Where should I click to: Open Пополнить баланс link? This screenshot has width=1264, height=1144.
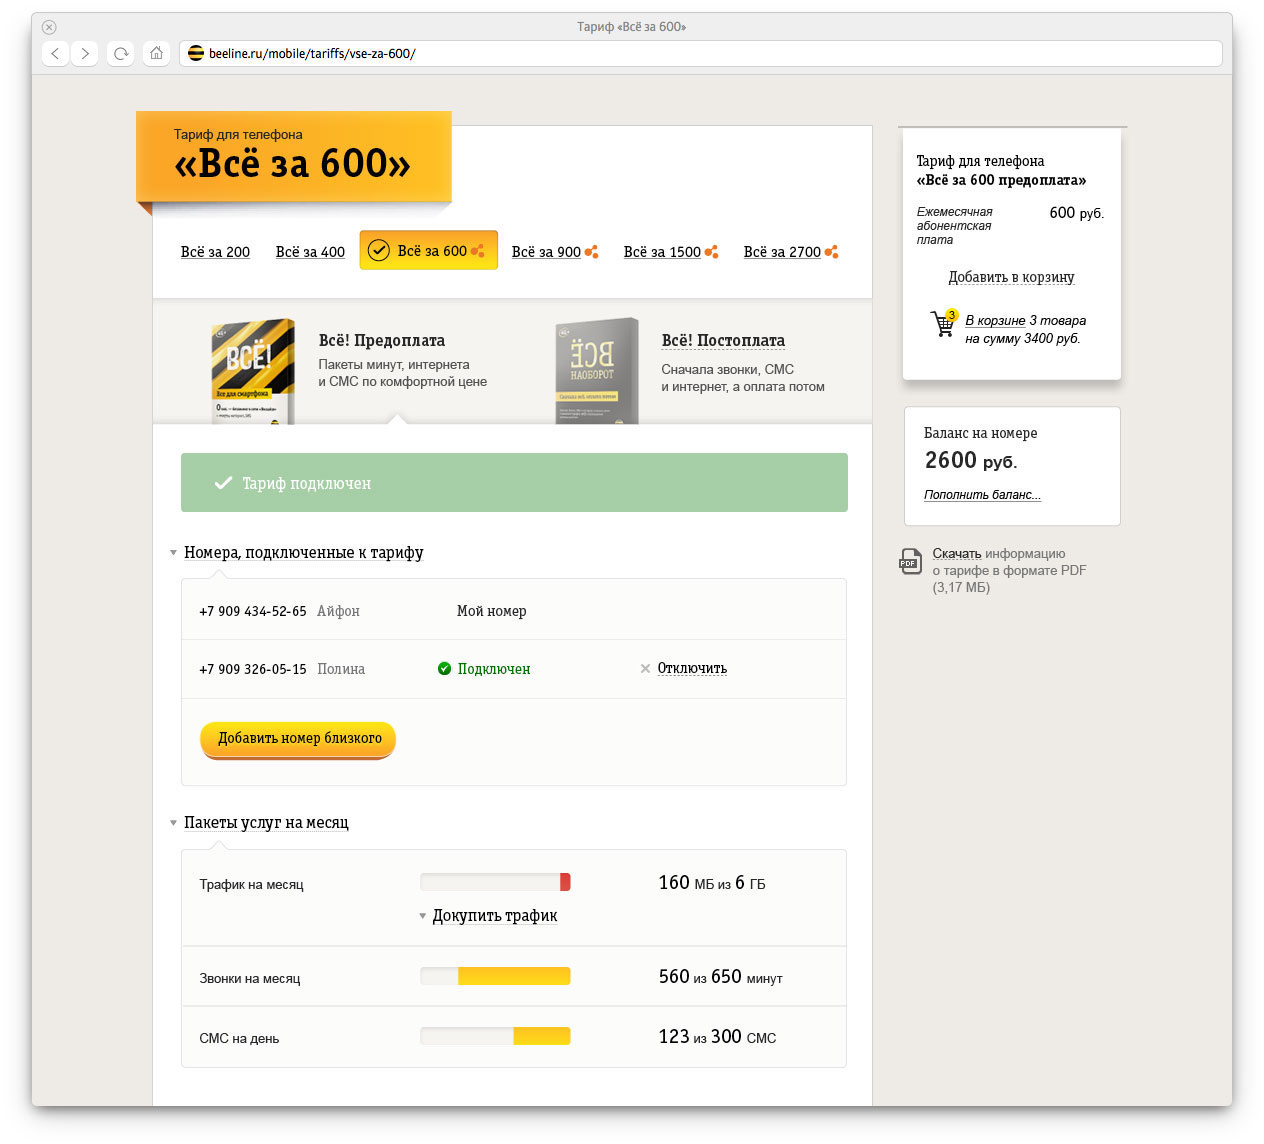point(982,495)
